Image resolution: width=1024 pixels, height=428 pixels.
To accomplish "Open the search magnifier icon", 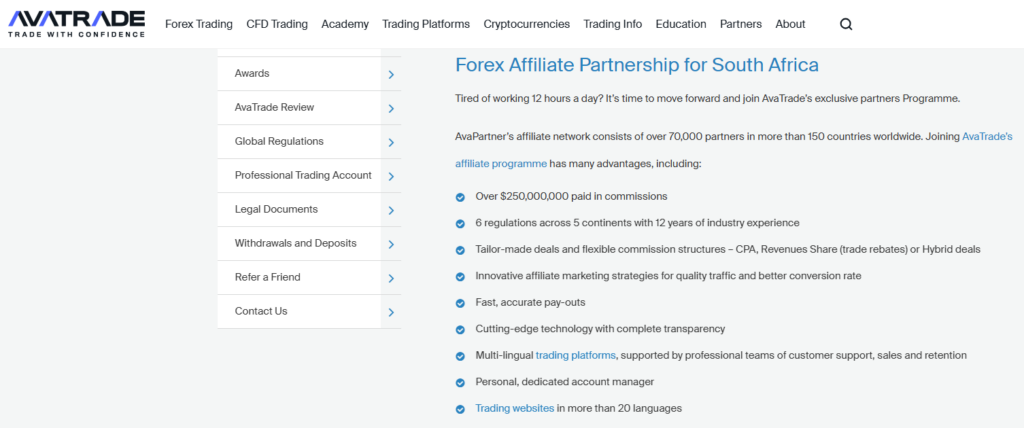I will [x=846, y=24].
